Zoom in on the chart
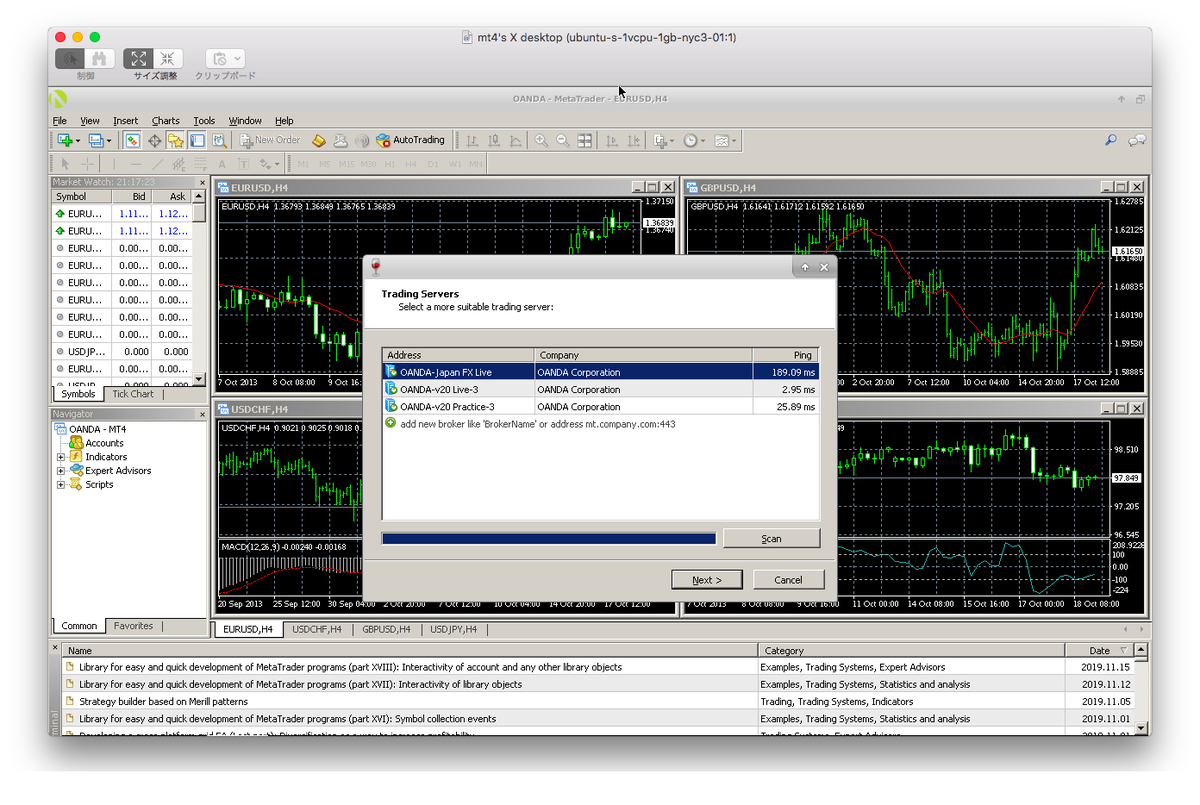Screen dimensions: 1200x805 [541, 141]
